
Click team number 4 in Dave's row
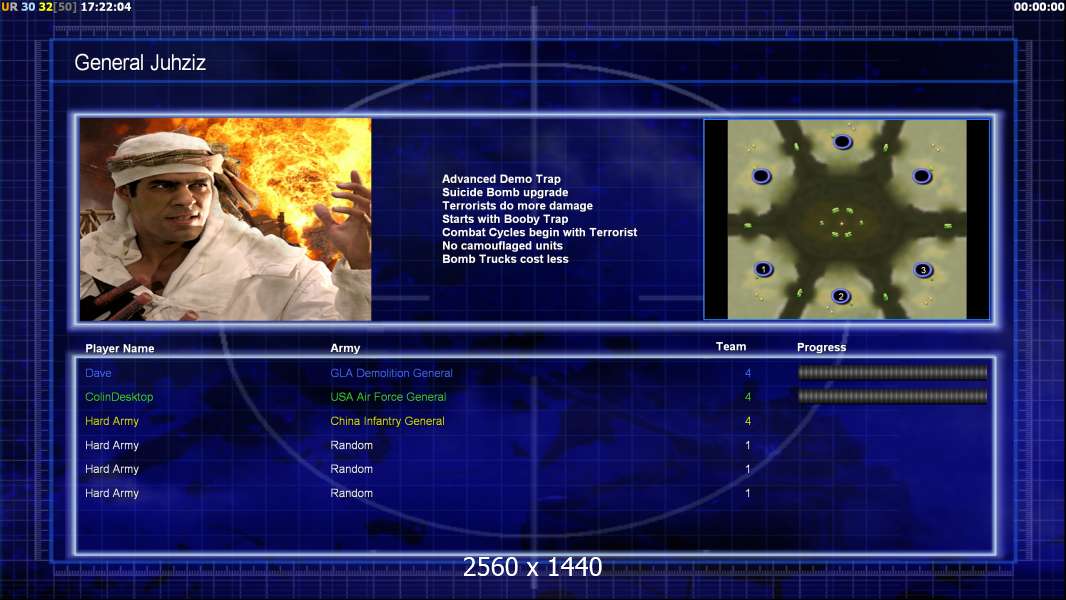click(x=748, y=373)
